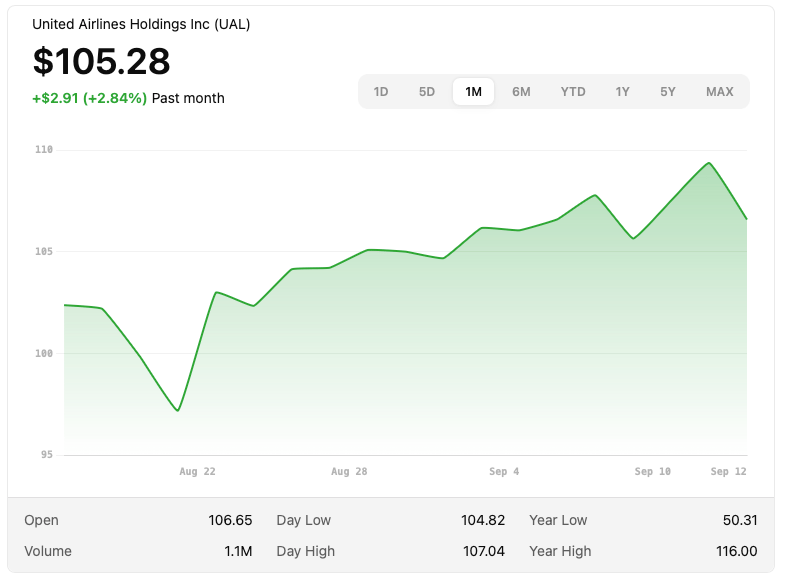
Task: Click the 110 y-axis label
Action: pos(44,150)
